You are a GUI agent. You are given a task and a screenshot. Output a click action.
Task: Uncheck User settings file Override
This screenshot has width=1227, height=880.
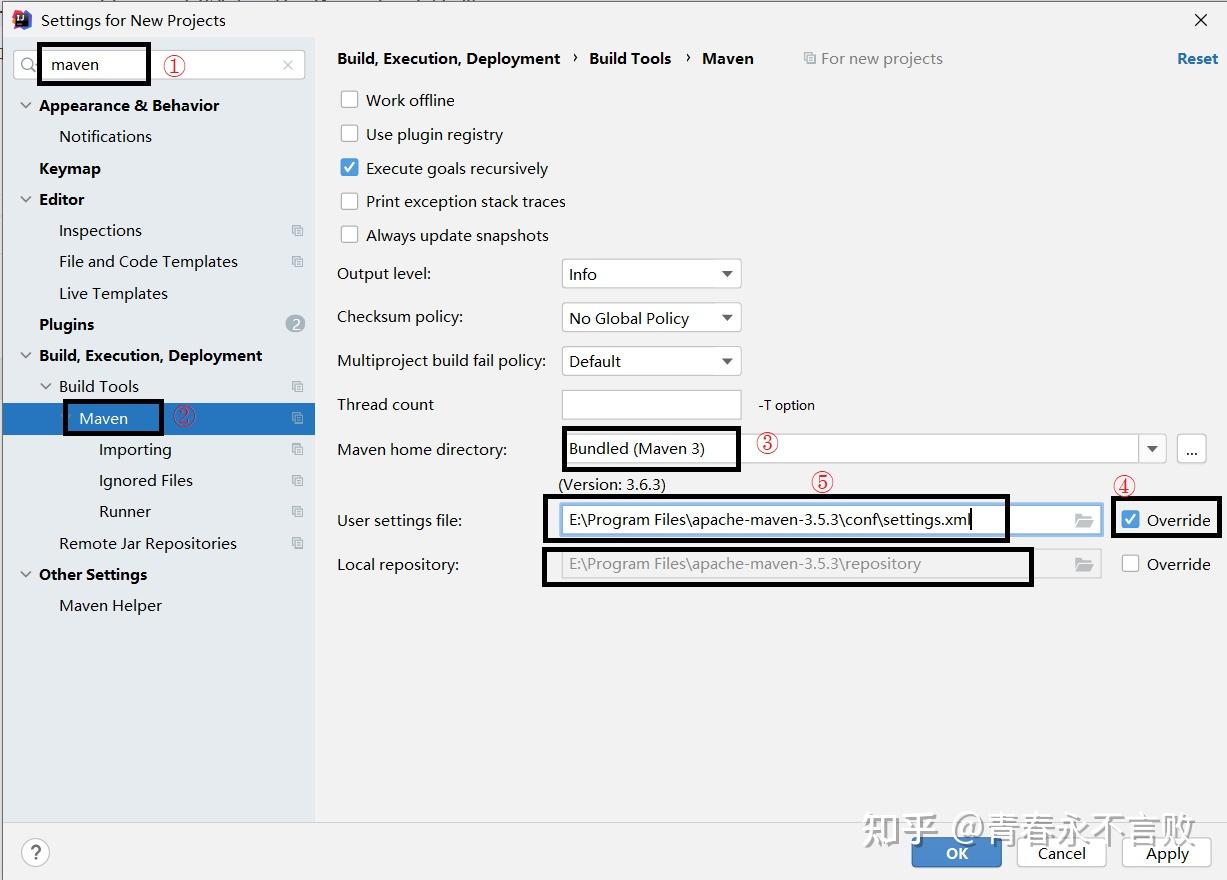point(1130,519)
